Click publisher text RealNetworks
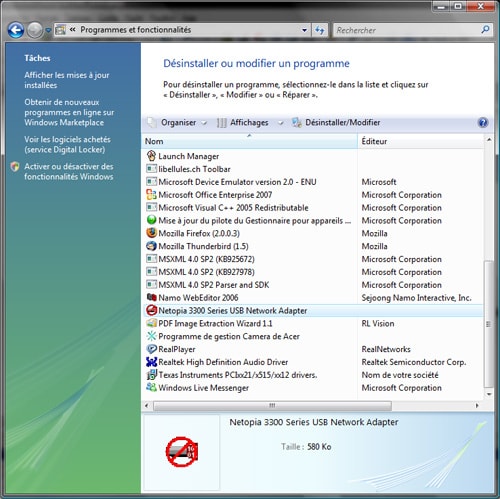 386,349
